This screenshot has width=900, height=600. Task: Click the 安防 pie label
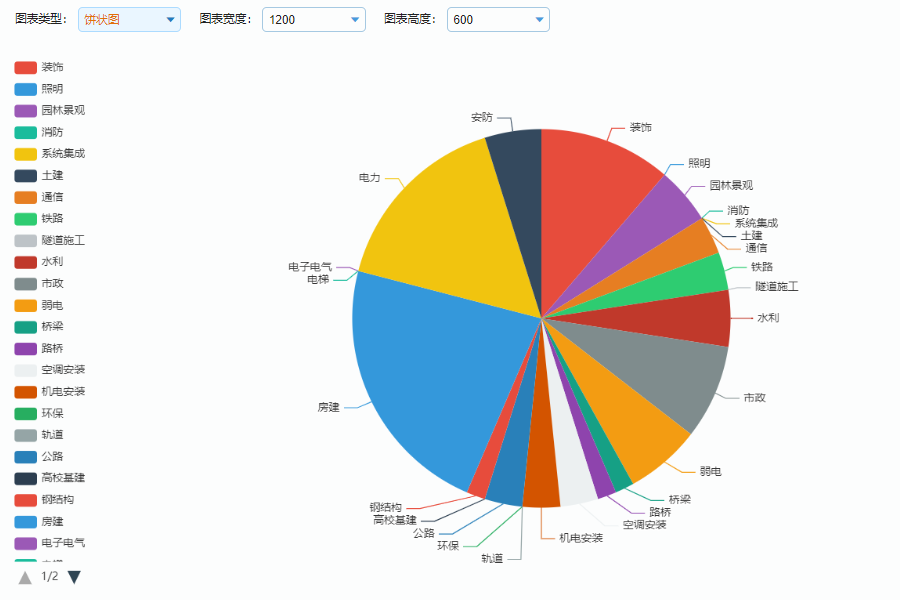[482, 118]
